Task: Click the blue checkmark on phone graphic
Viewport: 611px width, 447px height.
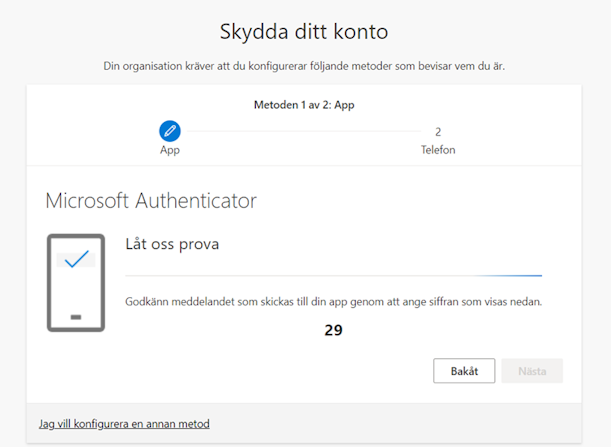Action: [77, 259]
